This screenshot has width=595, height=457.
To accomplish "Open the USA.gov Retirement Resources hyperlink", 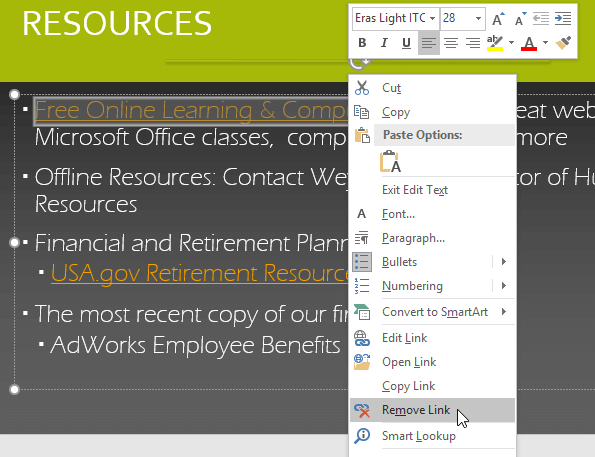I will click(200, 273).
